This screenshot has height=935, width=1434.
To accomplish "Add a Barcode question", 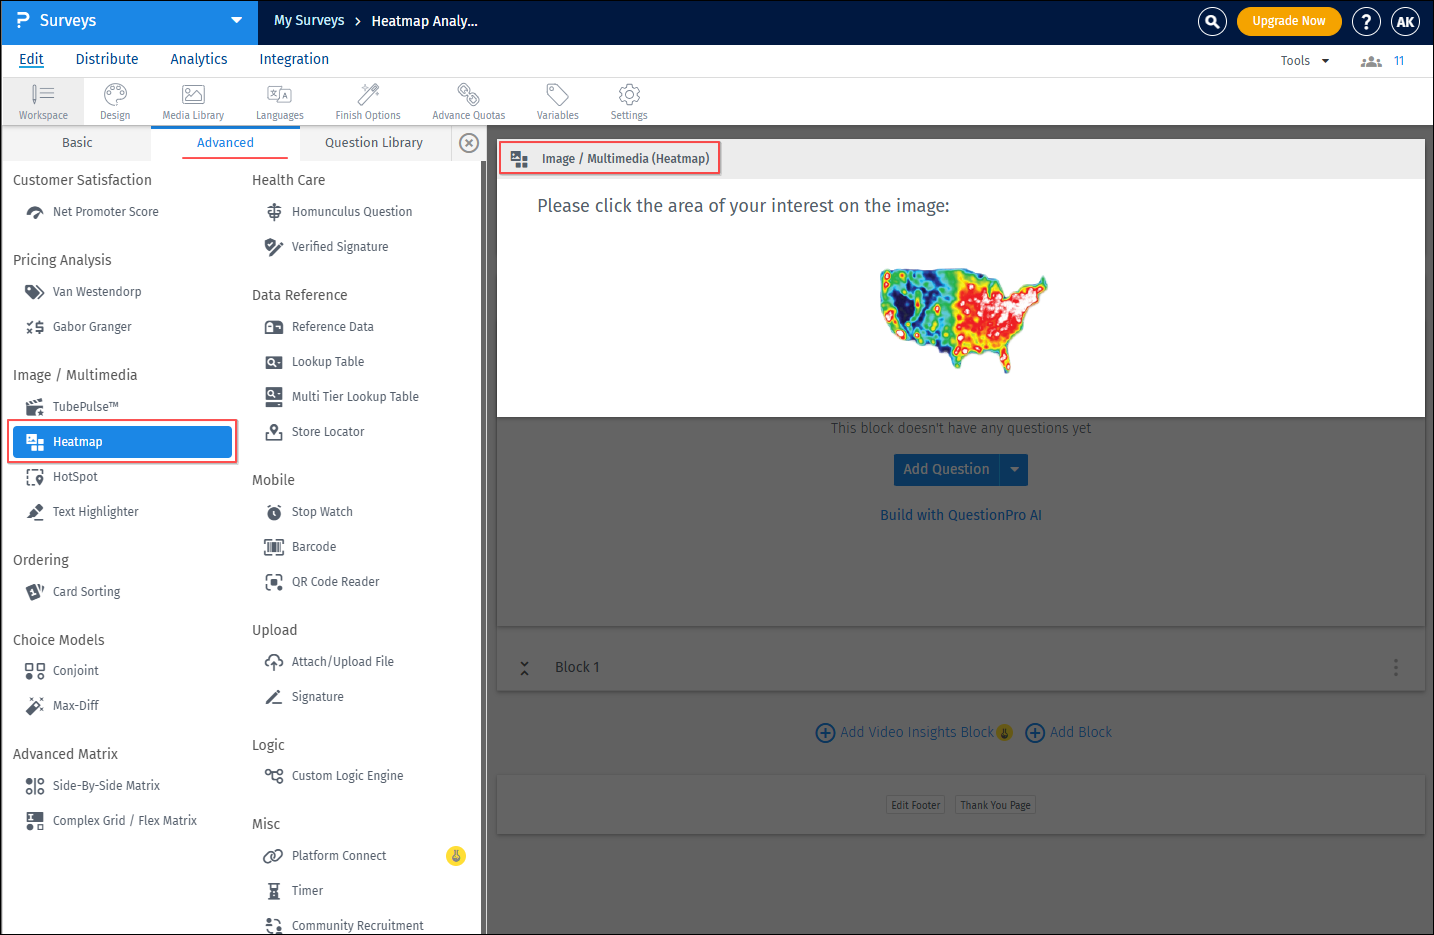I will coord(300,547).
